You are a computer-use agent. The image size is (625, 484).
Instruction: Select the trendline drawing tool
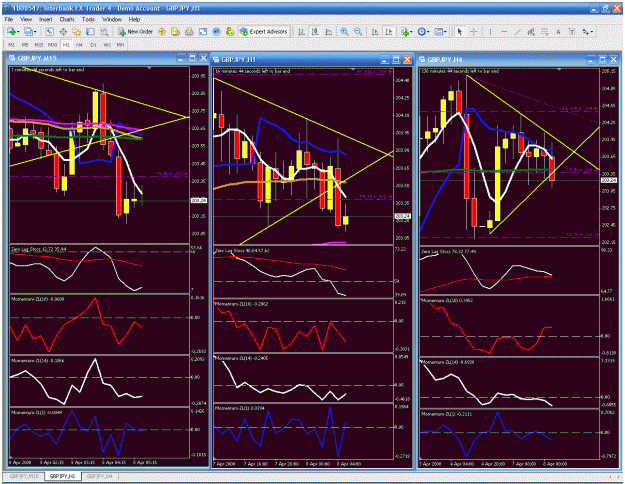coord(517,31)
